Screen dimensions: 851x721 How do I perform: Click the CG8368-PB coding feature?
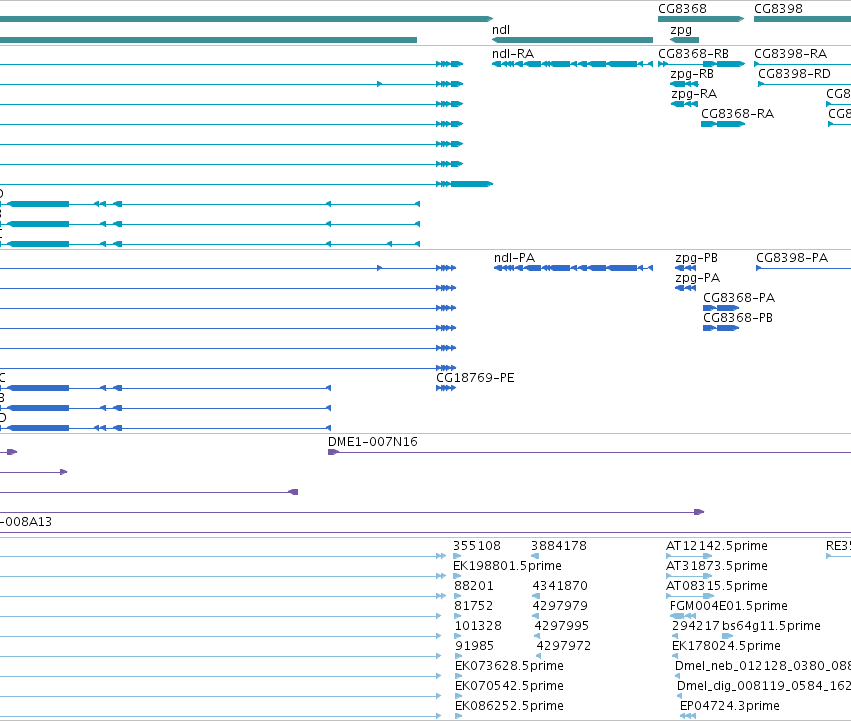(721, 328)
